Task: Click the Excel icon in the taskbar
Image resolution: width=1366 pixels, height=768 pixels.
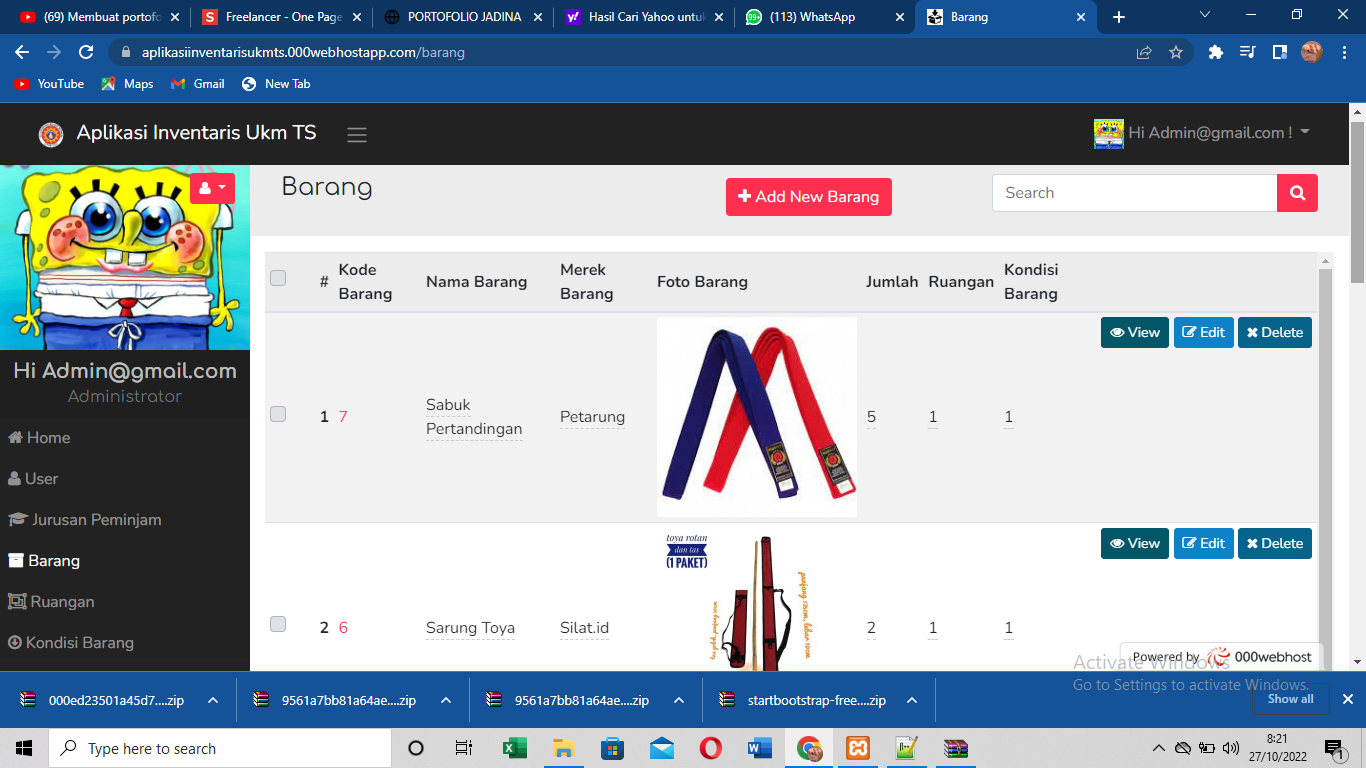Action: (514, 748)
